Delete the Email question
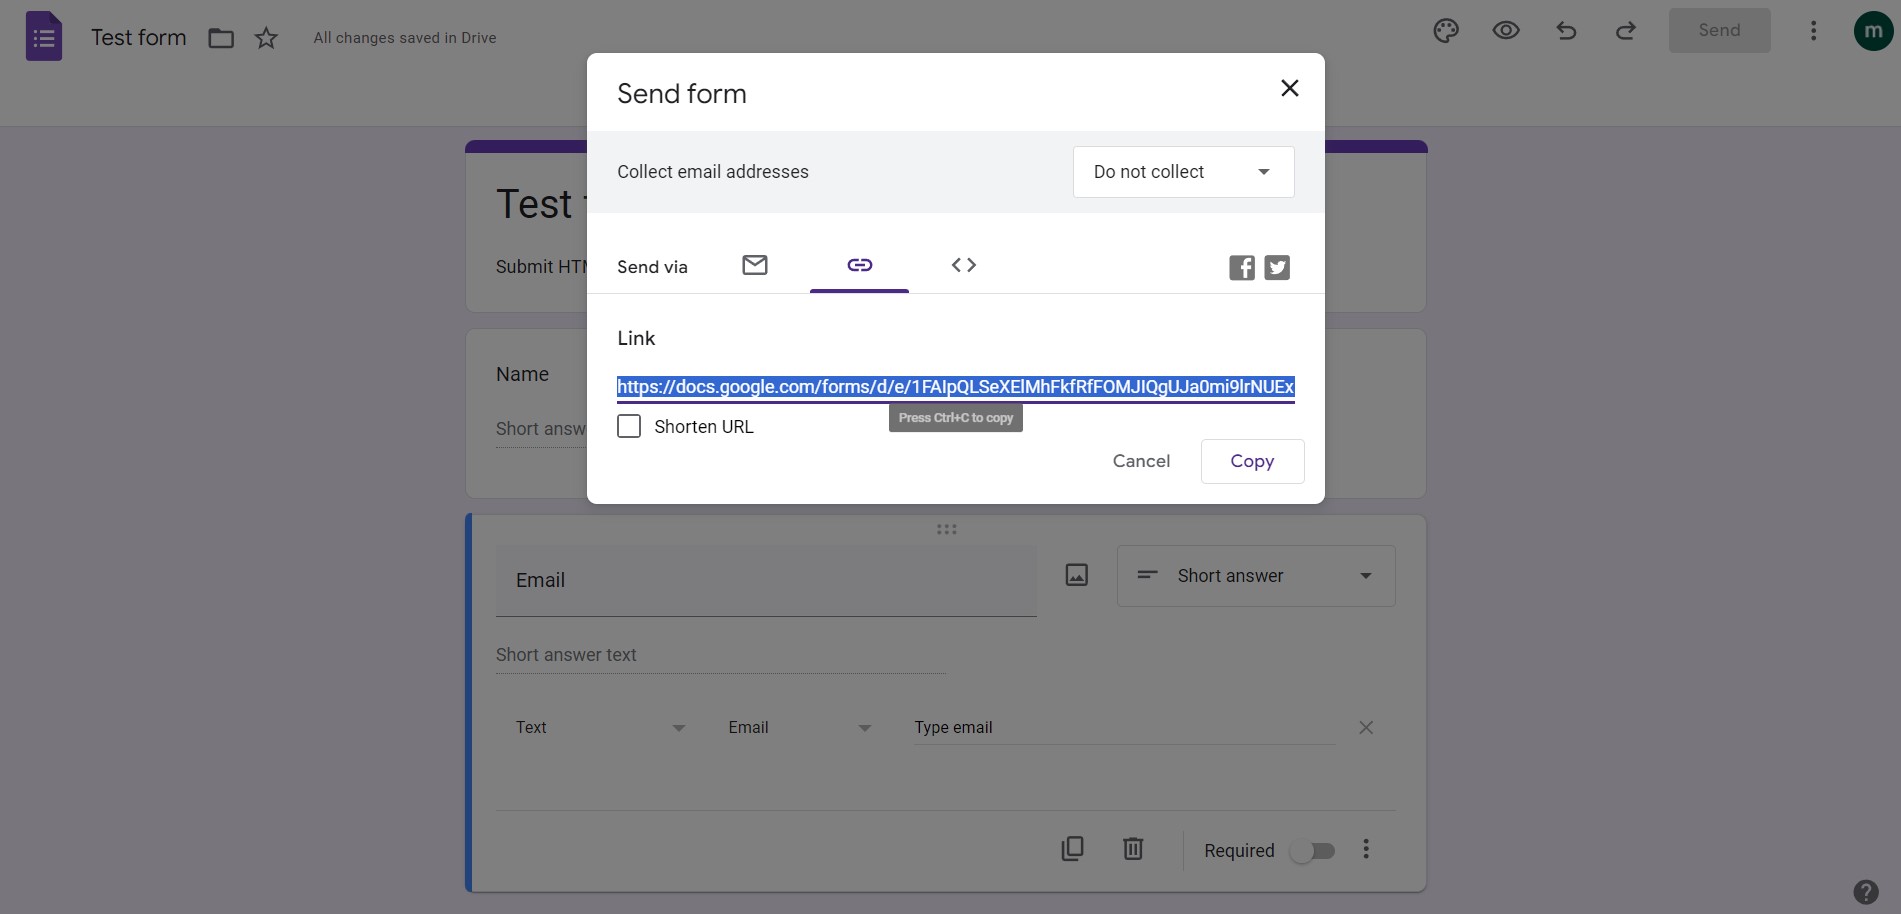Image resolution: width=1901 pixels, height=914 pixels. (x=1133, y=848)
